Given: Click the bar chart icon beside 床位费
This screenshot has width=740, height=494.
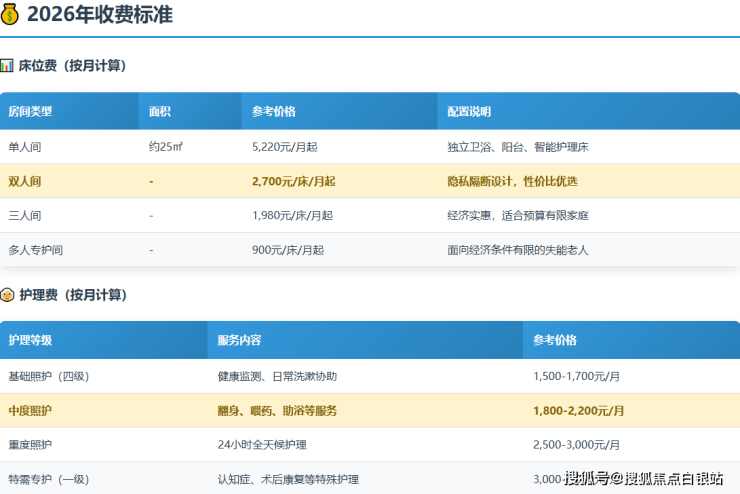Looking at the screenshot, I should [7, 65].
